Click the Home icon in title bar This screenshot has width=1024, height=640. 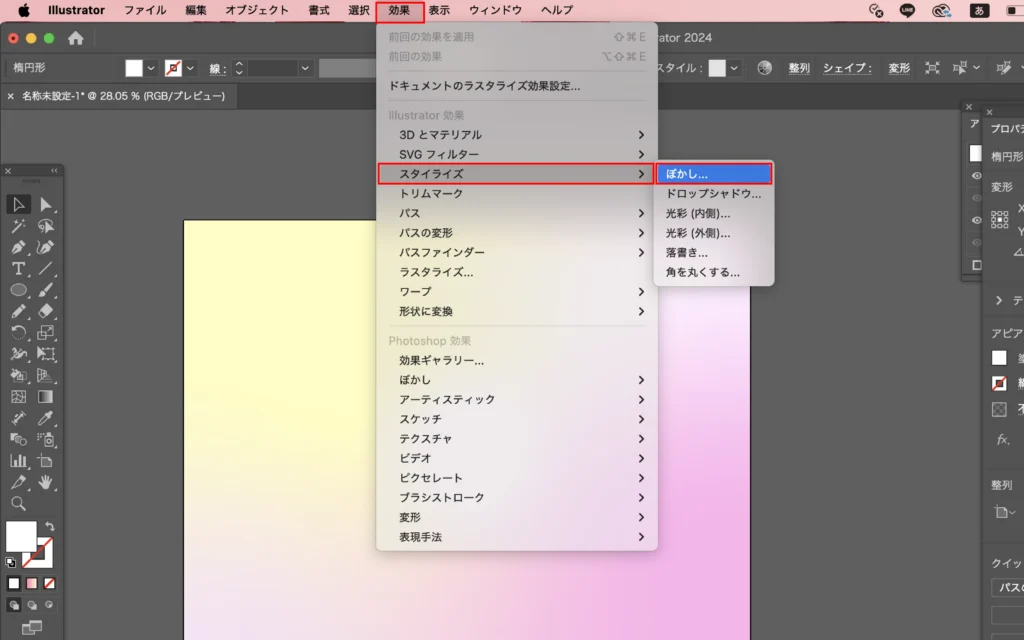coord(75,38)
